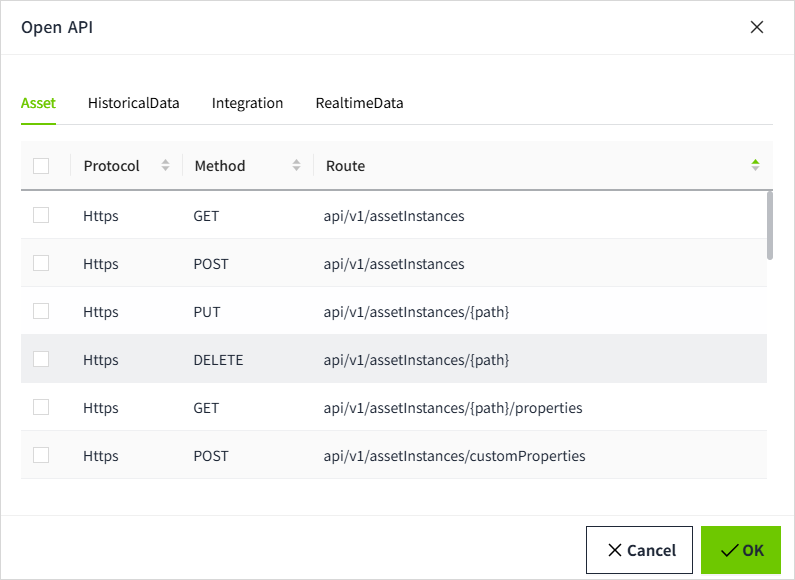Screen dimensions: 795x580
Task: Toggle Route column sort arrows
Action: 755,166
